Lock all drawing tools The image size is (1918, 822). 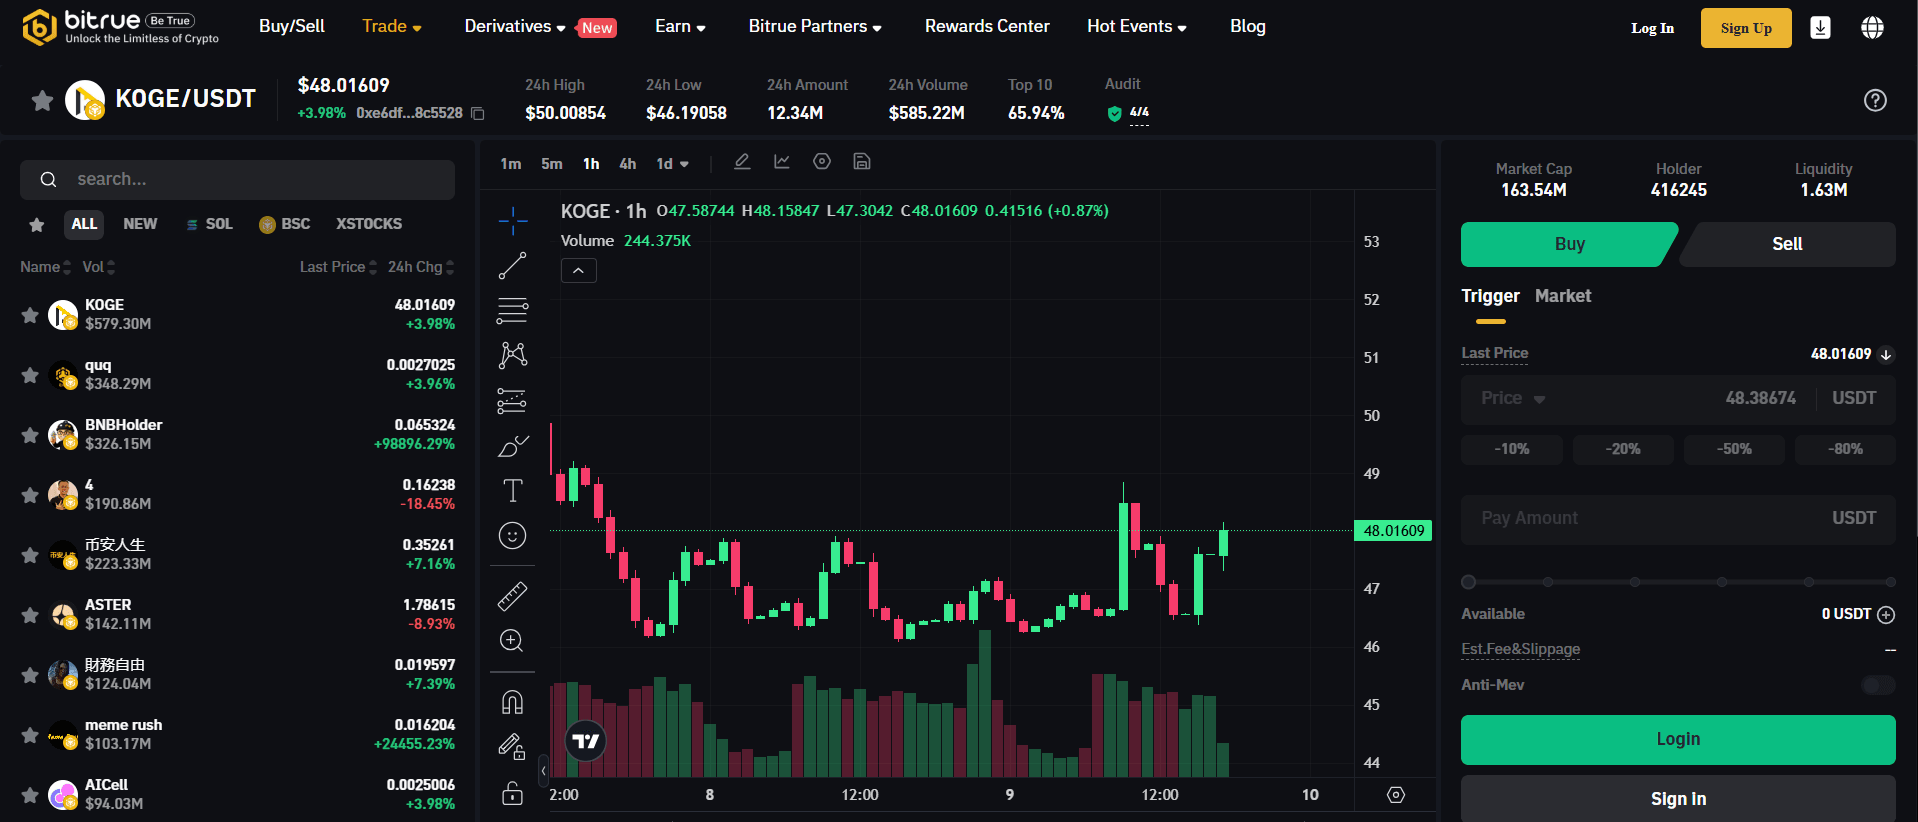click(x=512, y=793)
